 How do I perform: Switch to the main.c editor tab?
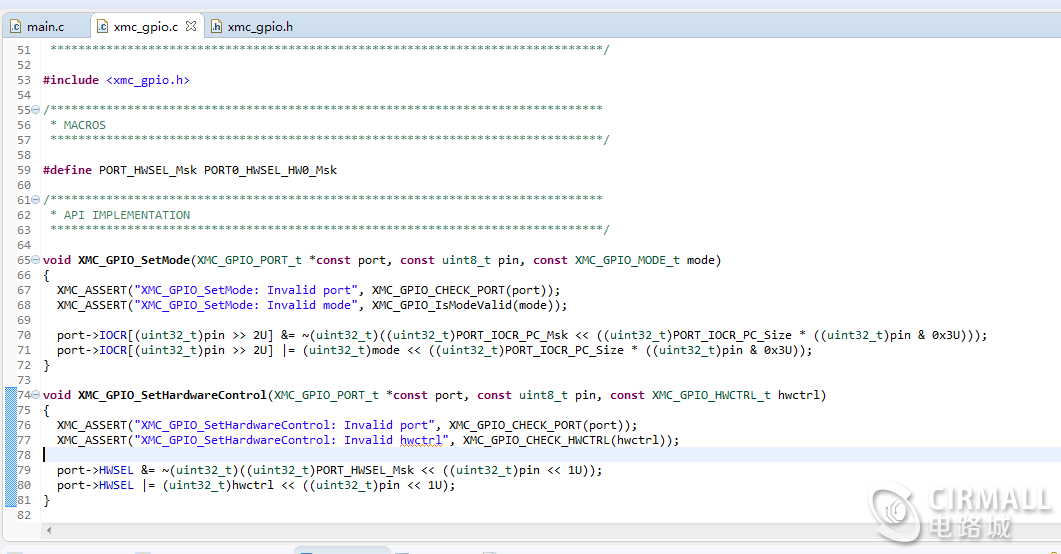(45, 27)
